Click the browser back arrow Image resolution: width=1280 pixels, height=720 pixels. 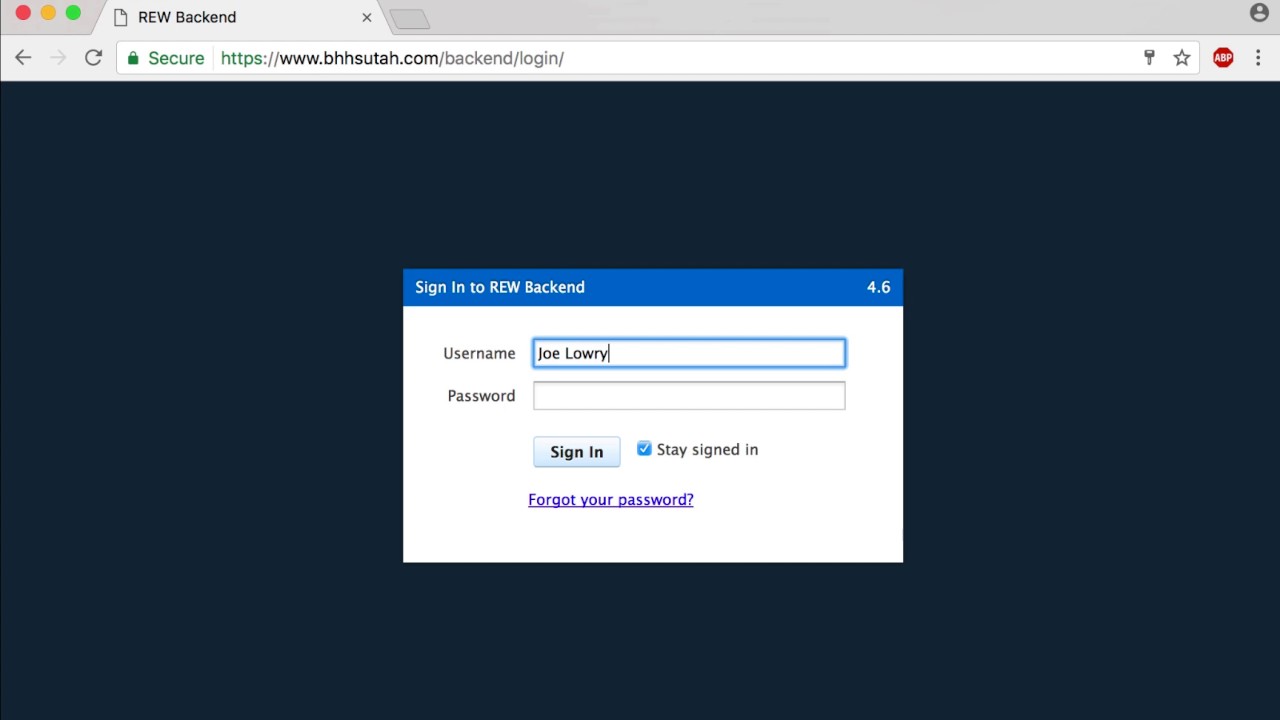pos(23,58)
